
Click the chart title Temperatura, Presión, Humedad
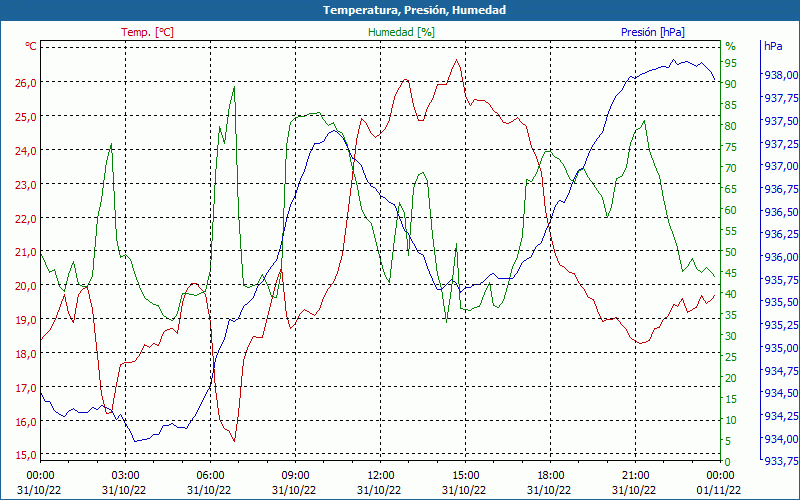(414, 10)
